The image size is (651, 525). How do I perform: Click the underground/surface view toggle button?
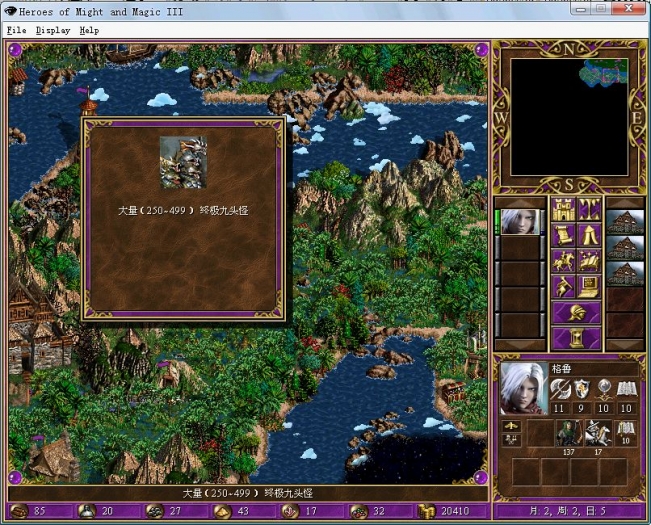[590, 210]
